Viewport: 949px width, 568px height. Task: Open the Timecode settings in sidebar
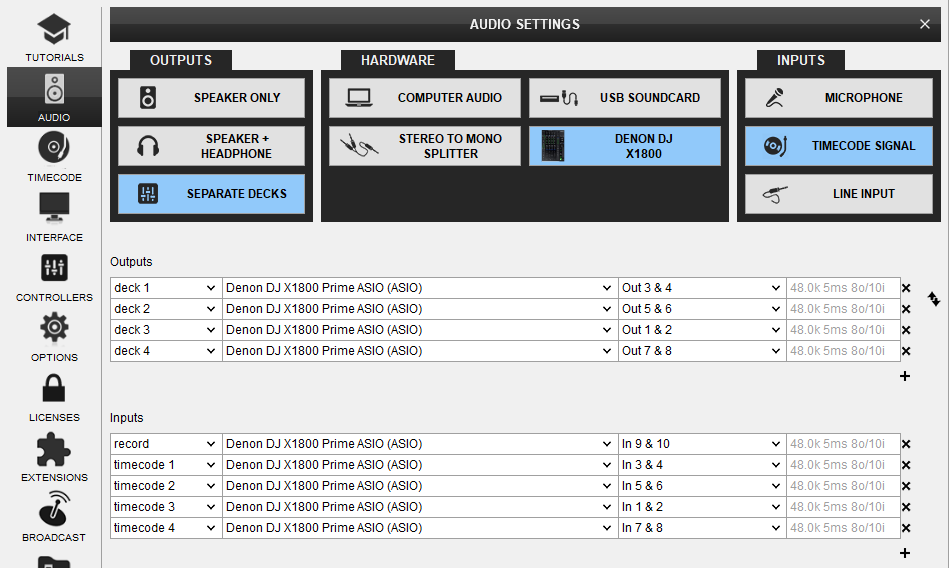tap(54, 157)
